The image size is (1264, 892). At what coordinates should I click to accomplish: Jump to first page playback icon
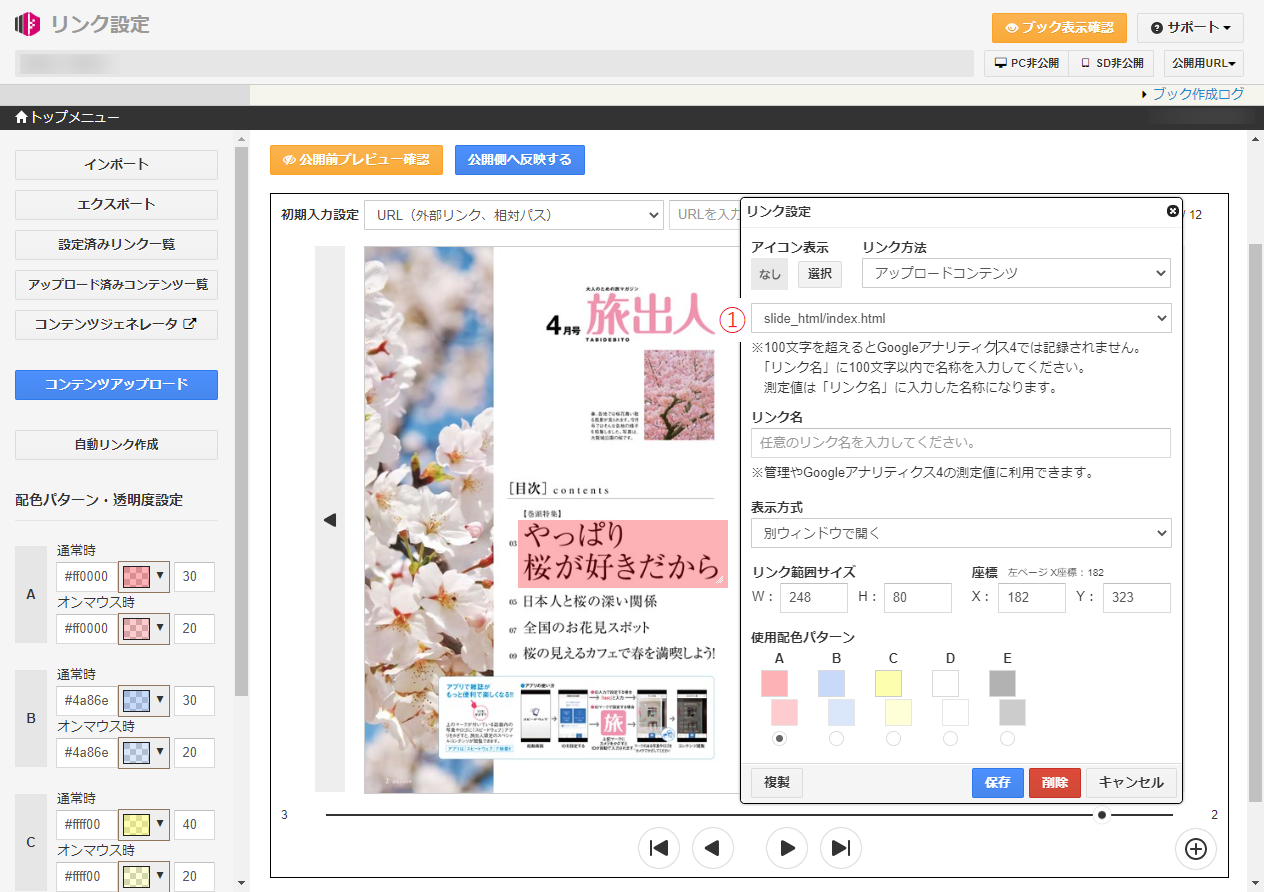pyautogui.click(x=659, y=848)
